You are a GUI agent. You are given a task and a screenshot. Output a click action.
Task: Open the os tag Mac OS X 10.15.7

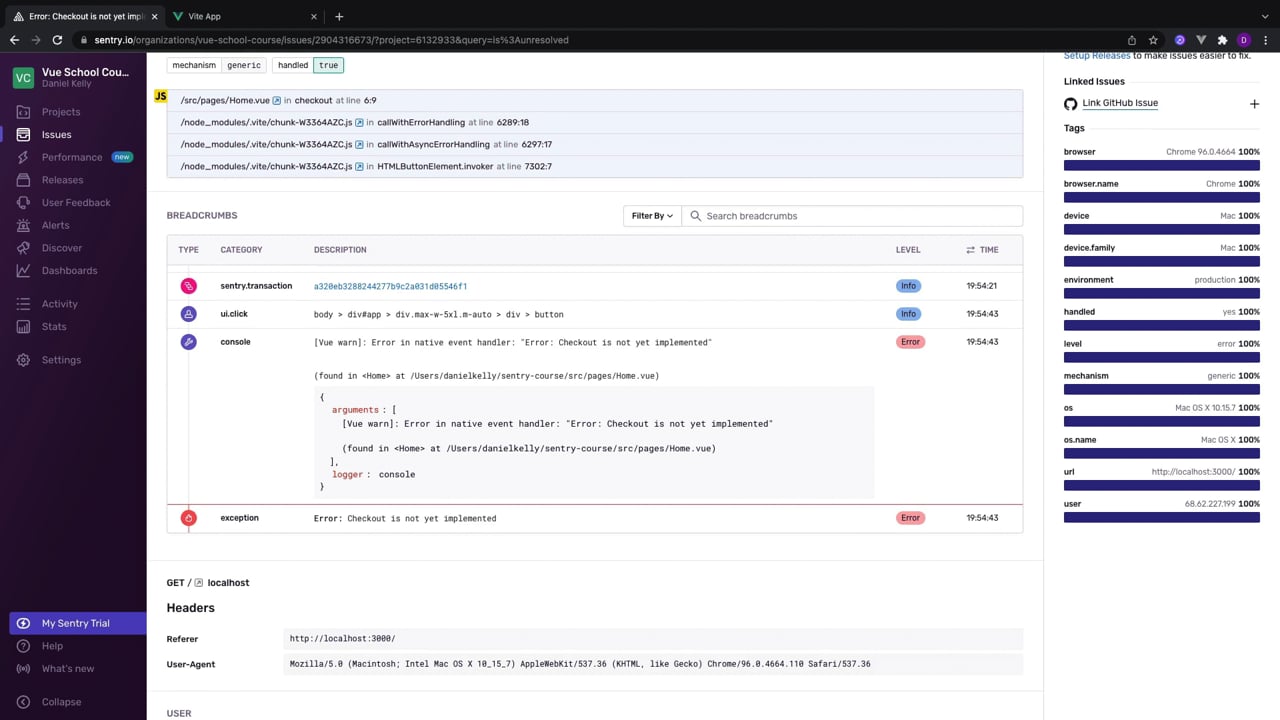coord(1205,408)
